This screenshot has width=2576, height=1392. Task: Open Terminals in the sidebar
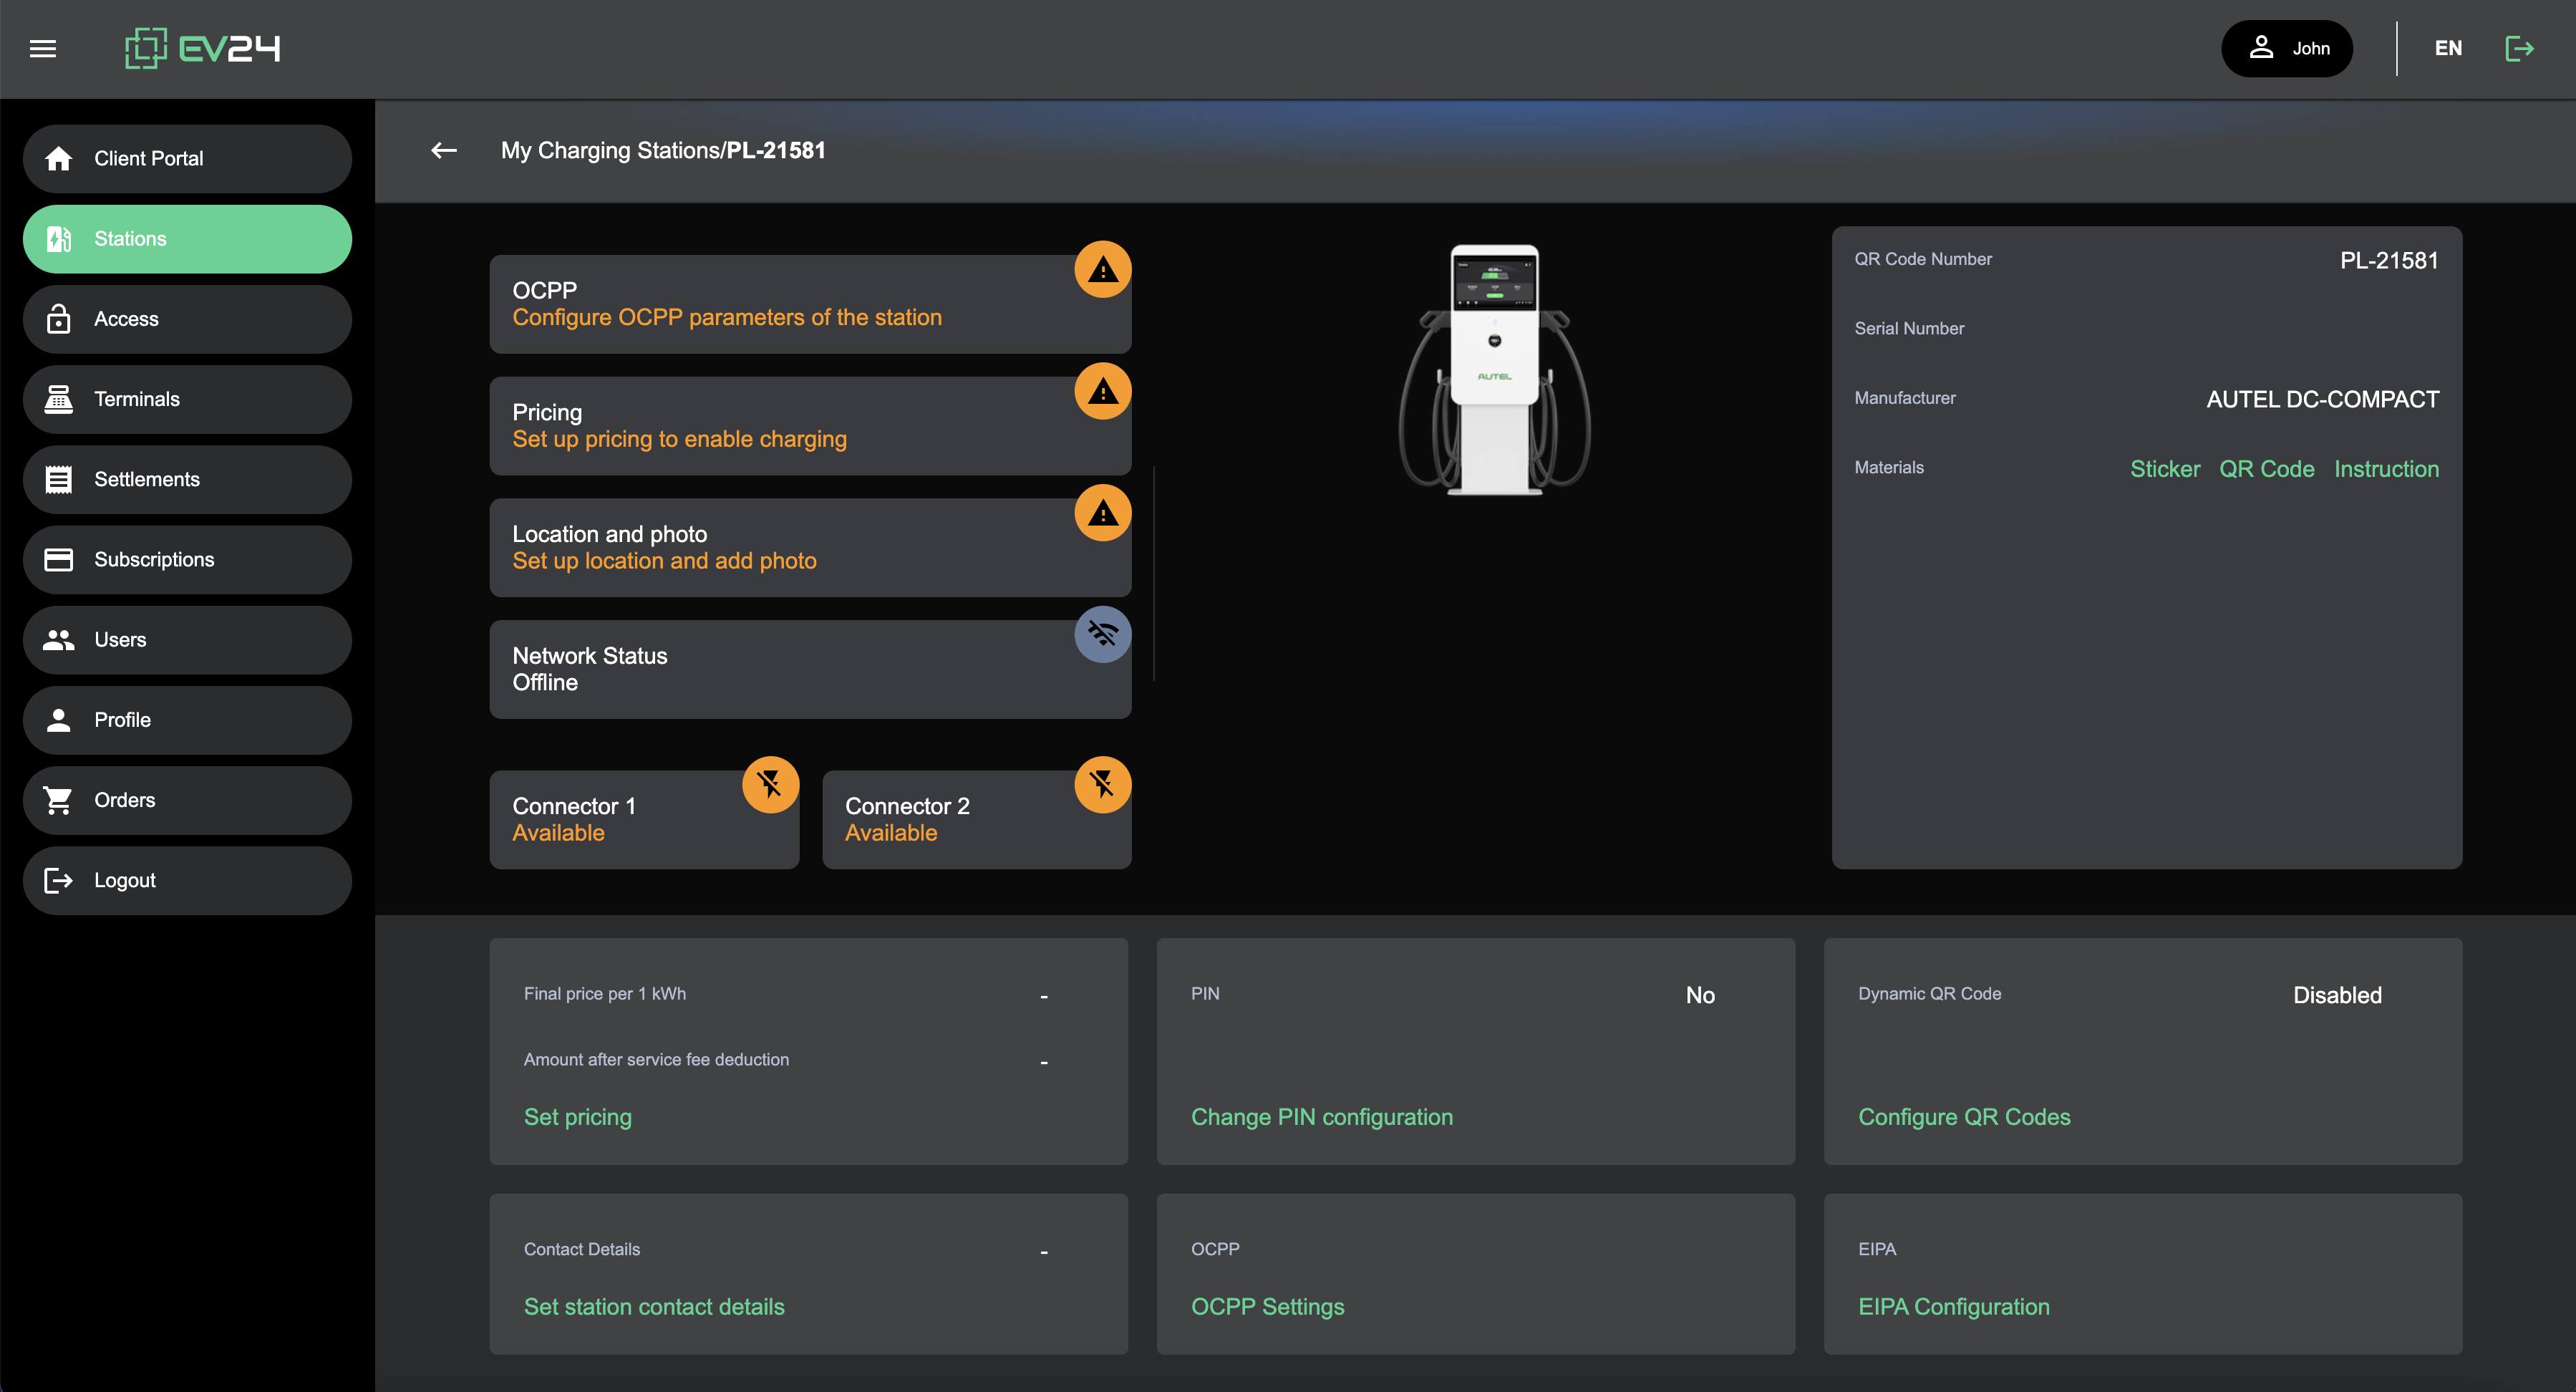coord(187,399)
